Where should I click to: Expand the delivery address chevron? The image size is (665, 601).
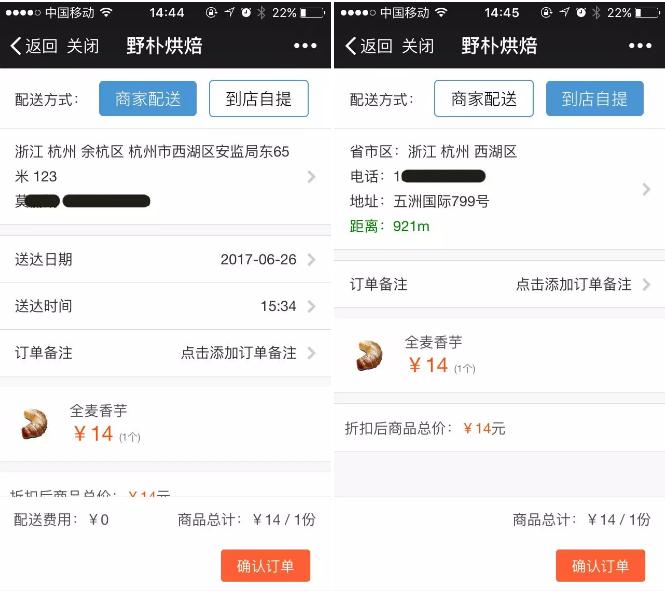[x=311, y=176]
